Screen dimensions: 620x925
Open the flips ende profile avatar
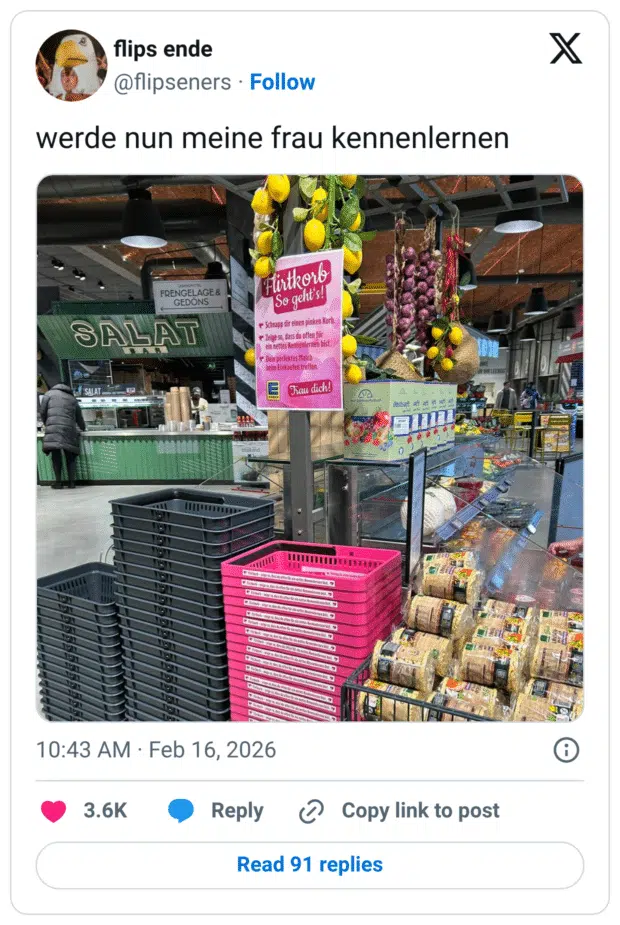click(x=71, y=65)
